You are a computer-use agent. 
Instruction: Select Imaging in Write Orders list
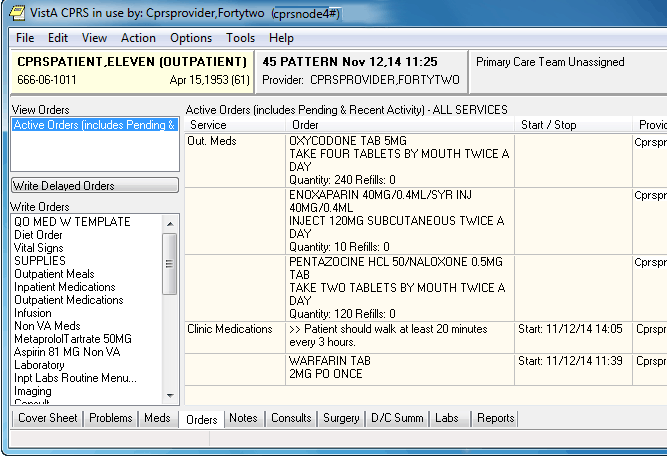point(33,391)
